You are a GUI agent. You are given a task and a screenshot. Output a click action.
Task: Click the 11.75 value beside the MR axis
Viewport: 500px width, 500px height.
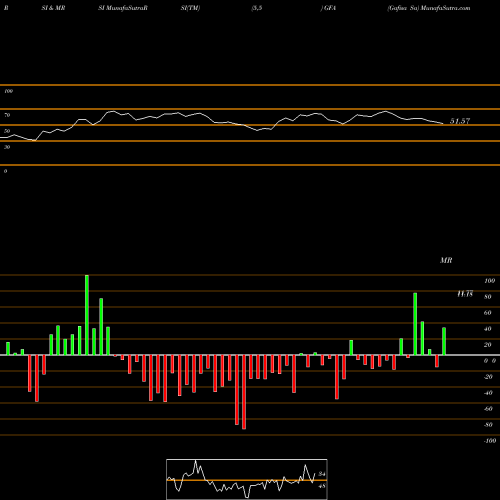point(465,294)
